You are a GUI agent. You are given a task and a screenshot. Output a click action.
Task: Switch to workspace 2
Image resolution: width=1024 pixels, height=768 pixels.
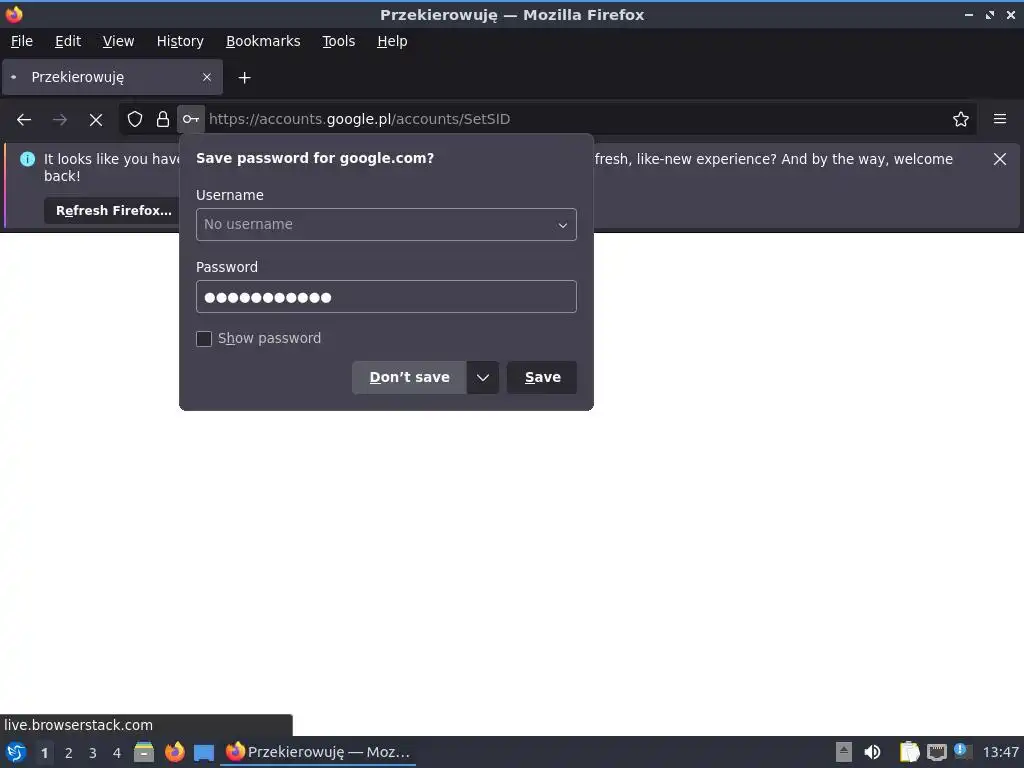pyautogui.click(x=69, y=753)
